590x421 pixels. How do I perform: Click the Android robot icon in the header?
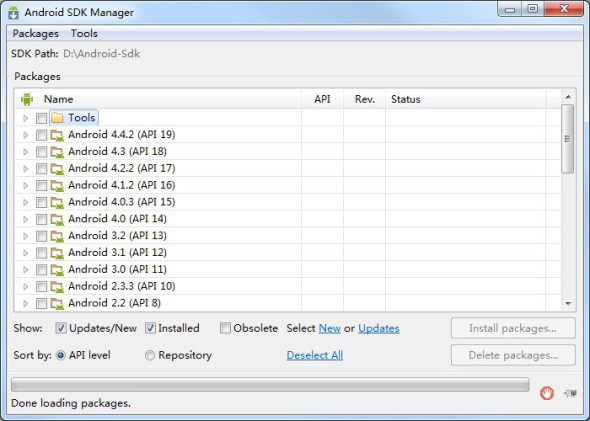point(27,99)
